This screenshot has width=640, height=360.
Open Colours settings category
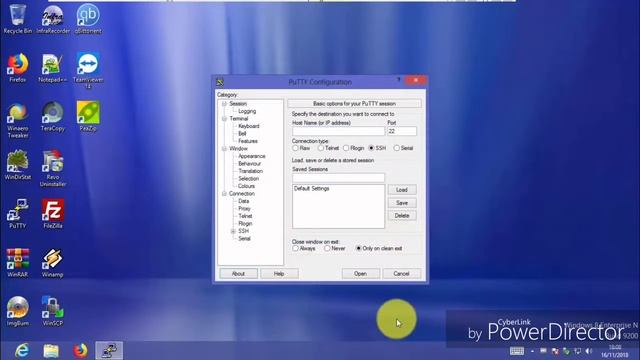[x=246, y=186]
